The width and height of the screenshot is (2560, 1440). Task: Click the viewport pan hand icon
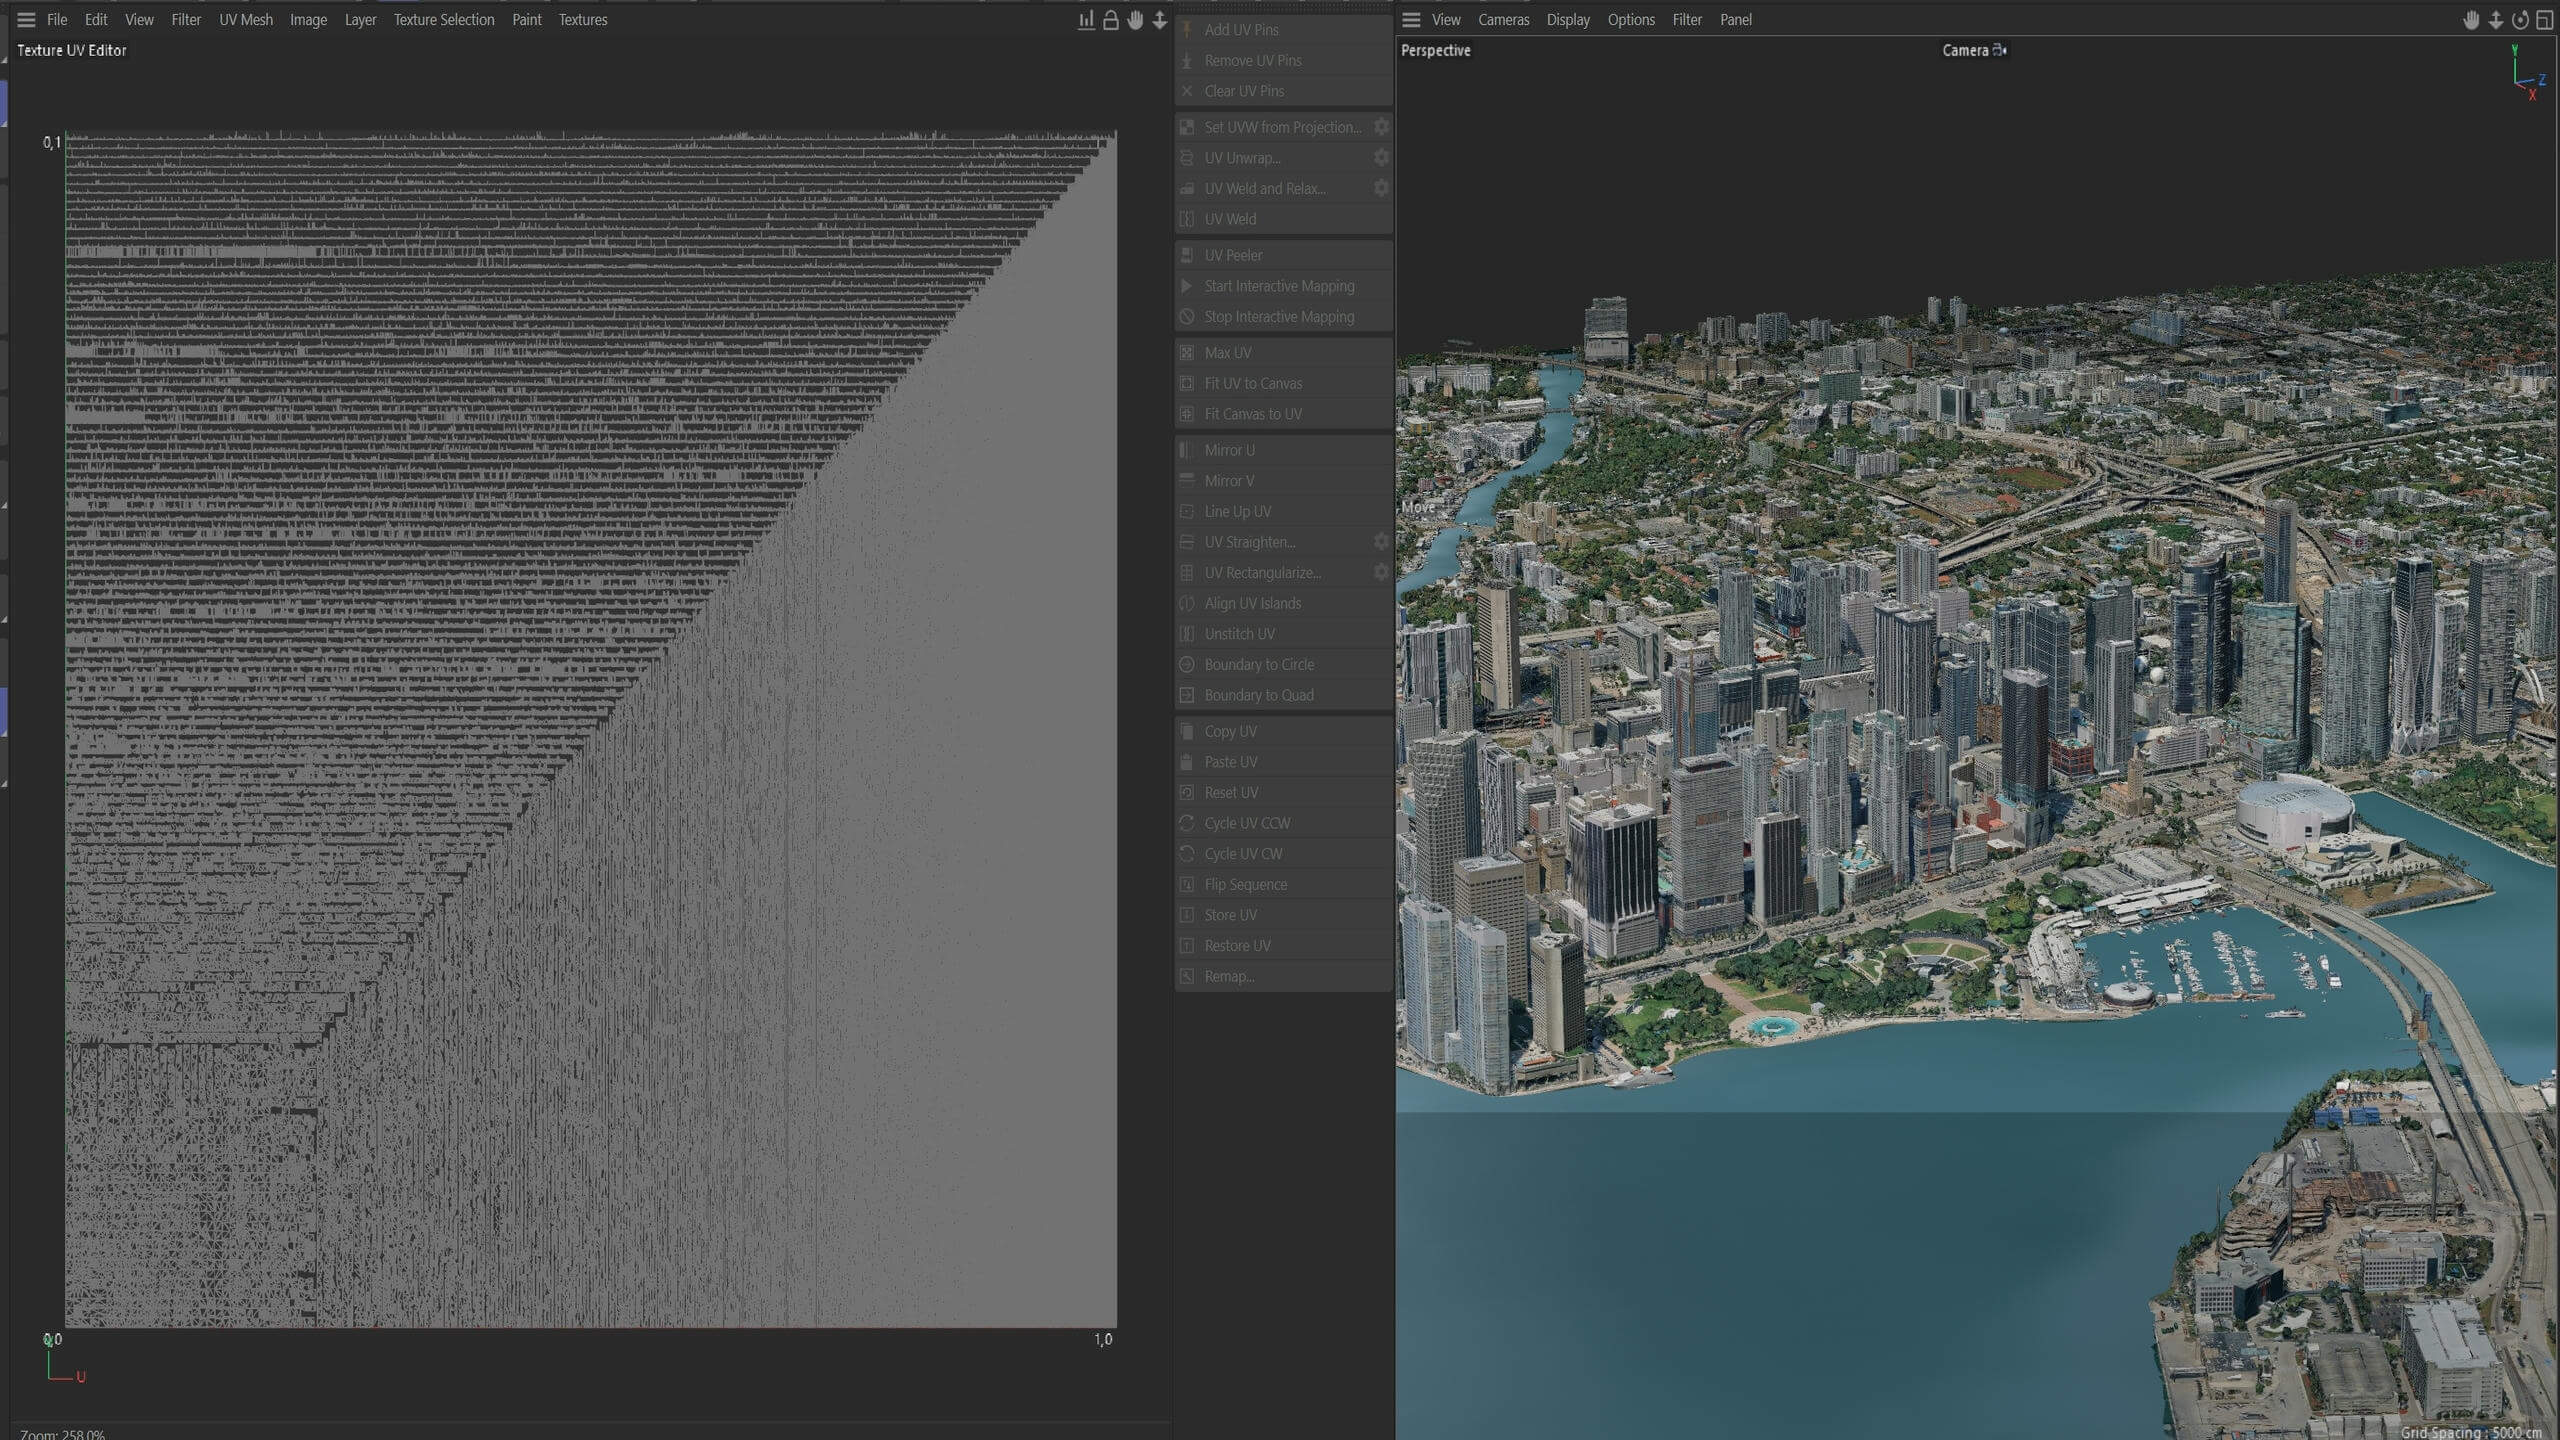(2471, 20)
